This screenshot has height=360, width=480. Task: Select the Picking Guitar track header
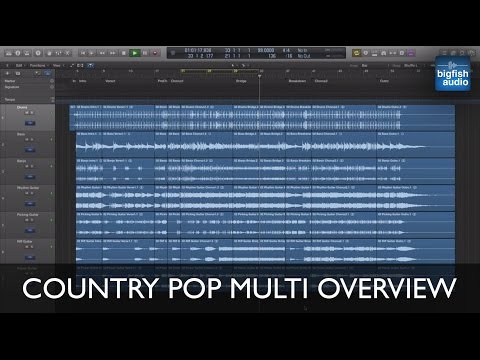[x=28, y=225]
